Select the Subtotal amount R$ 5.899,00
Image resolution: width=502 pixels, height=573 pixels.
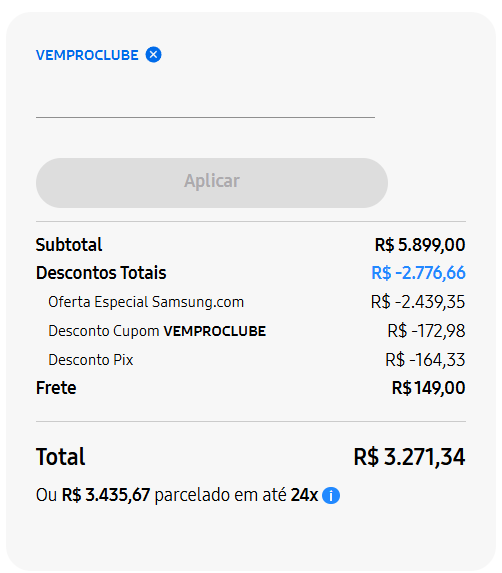[x=420, y=244]
